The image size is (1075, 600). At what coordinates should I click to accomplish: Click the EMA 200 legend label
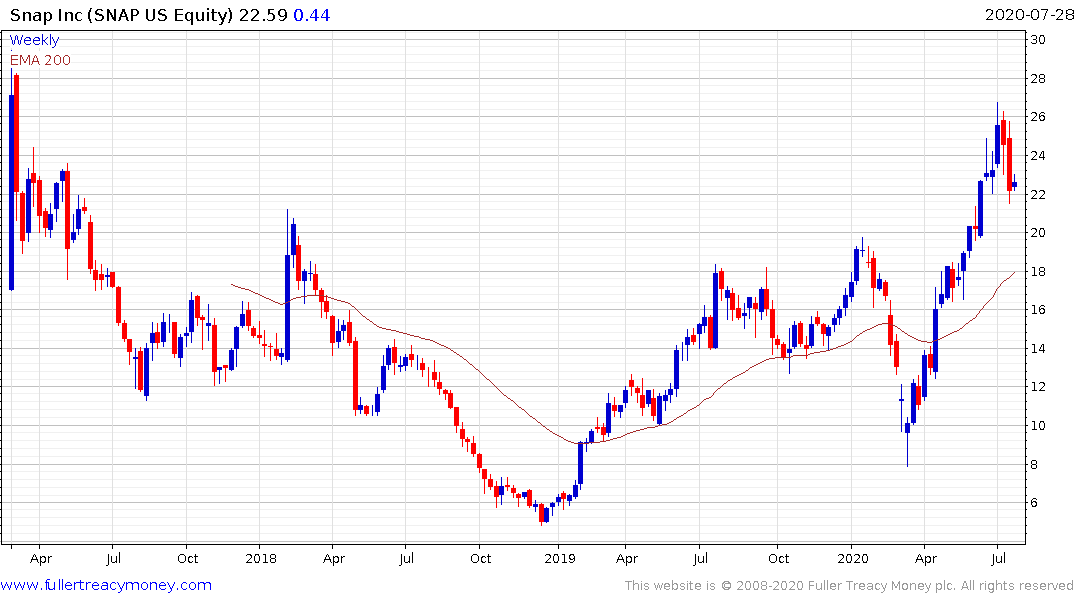click(x=40, y=60)
